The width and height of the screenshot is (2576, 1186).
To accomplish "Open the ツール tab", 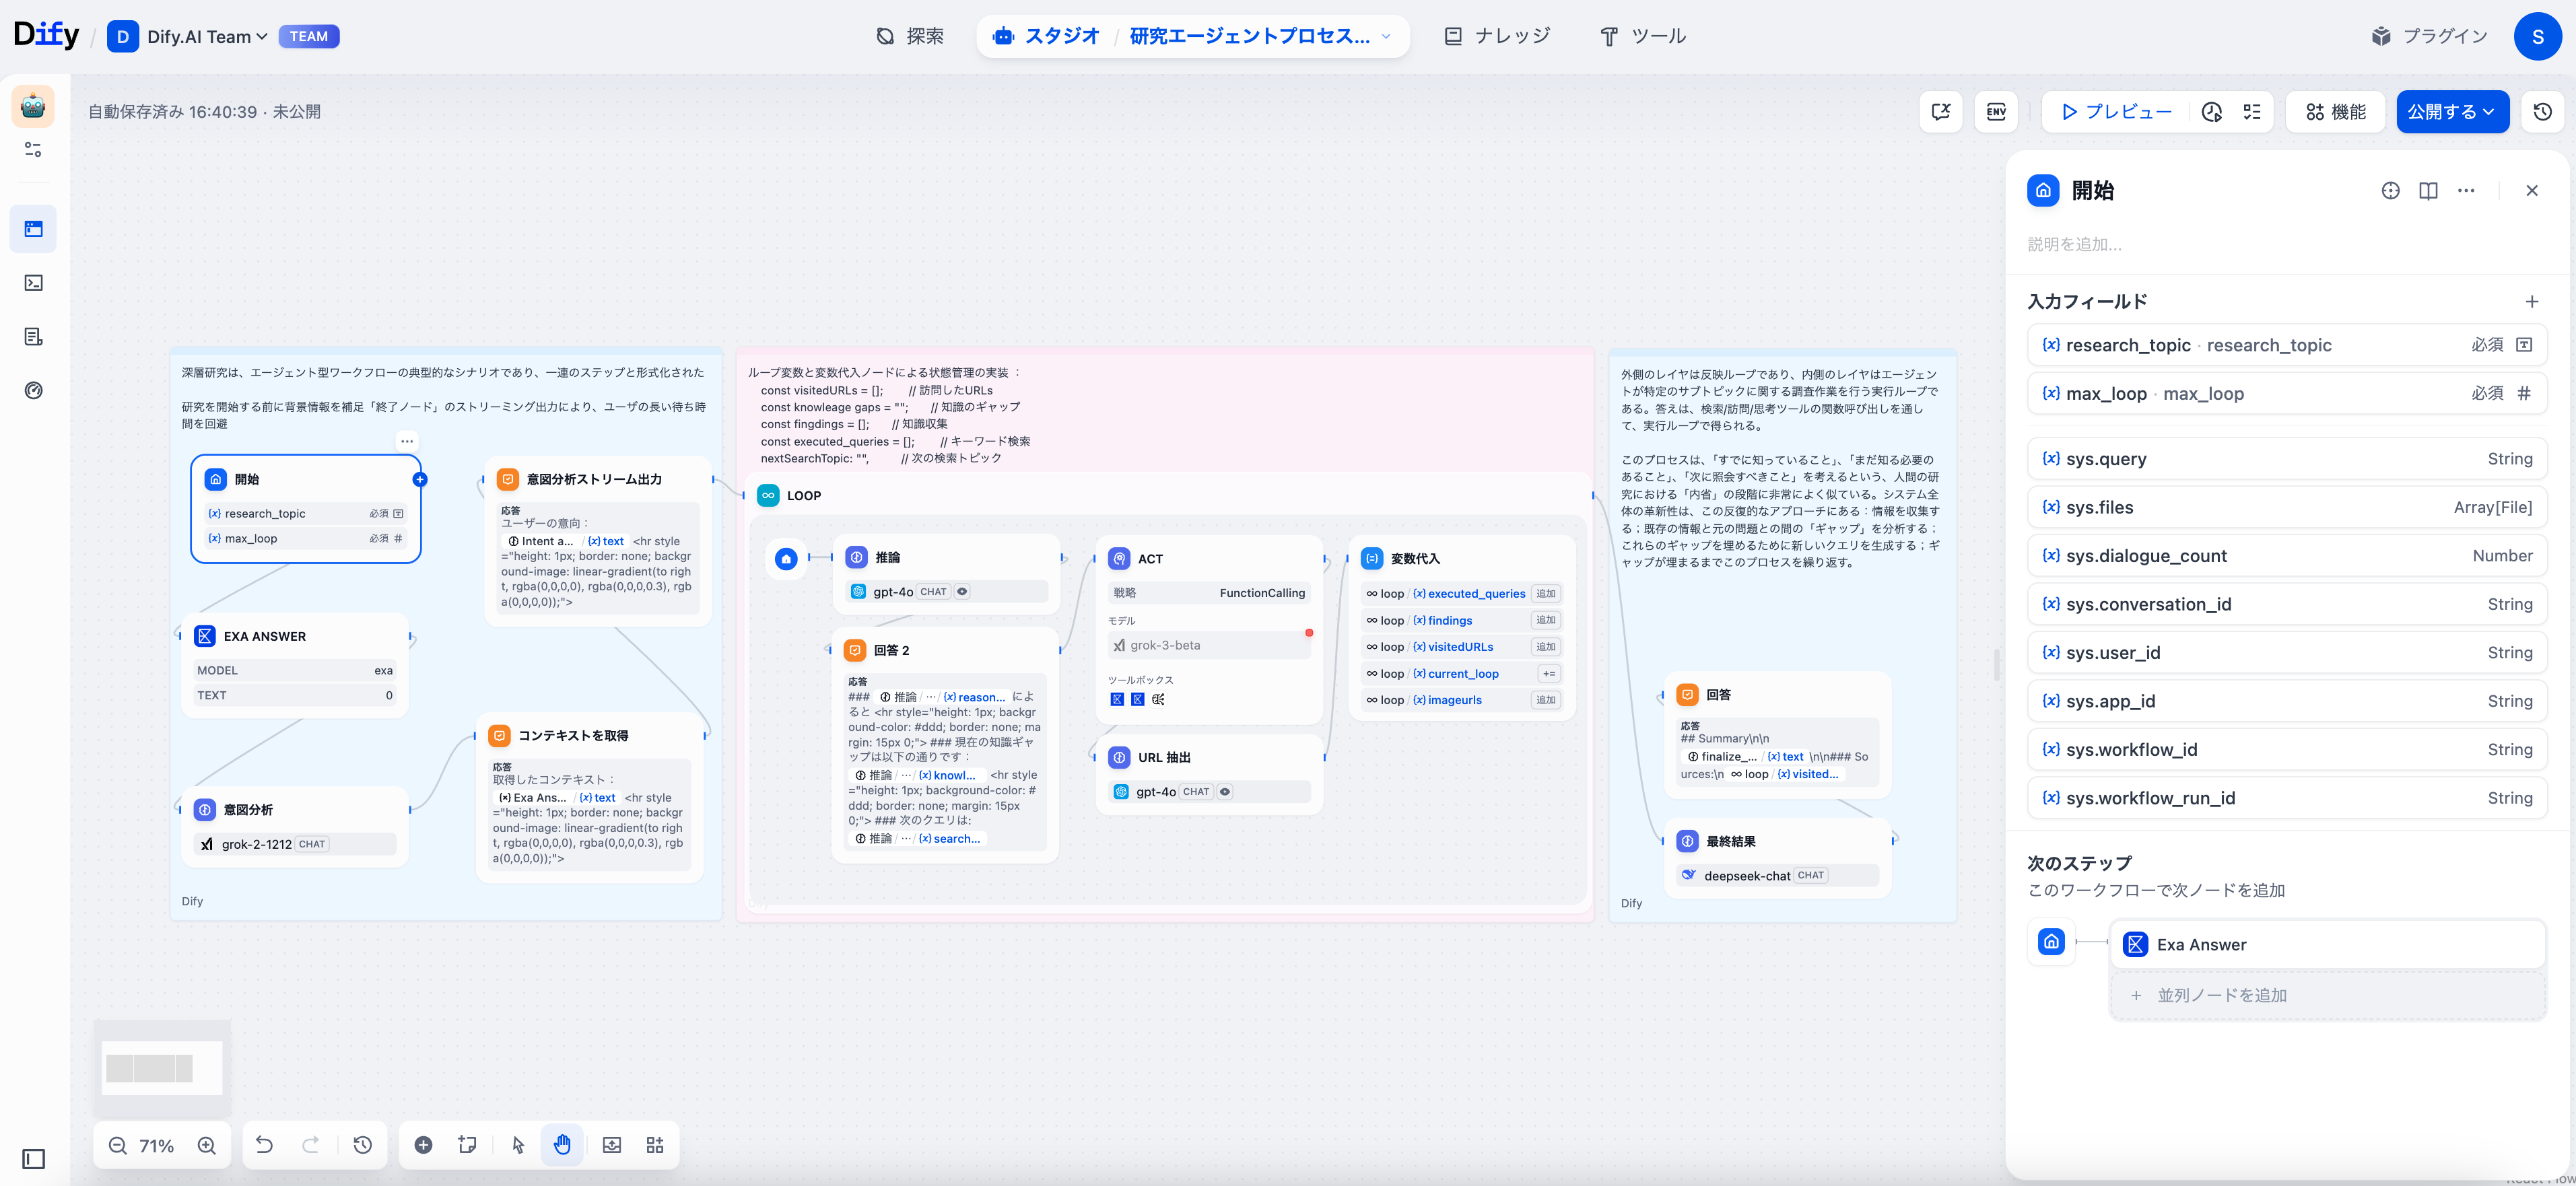I will pos(1643,37).
